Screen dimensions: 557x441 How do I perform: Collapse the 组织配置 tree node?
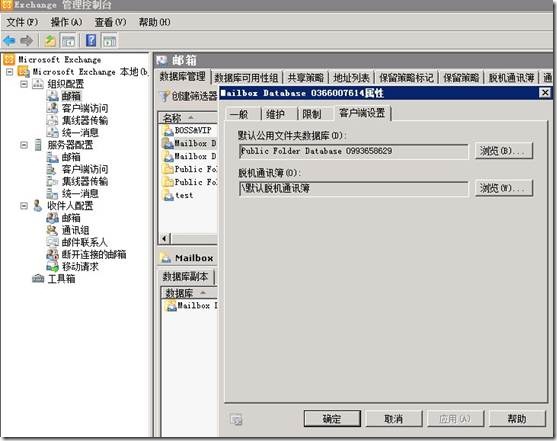24,84
